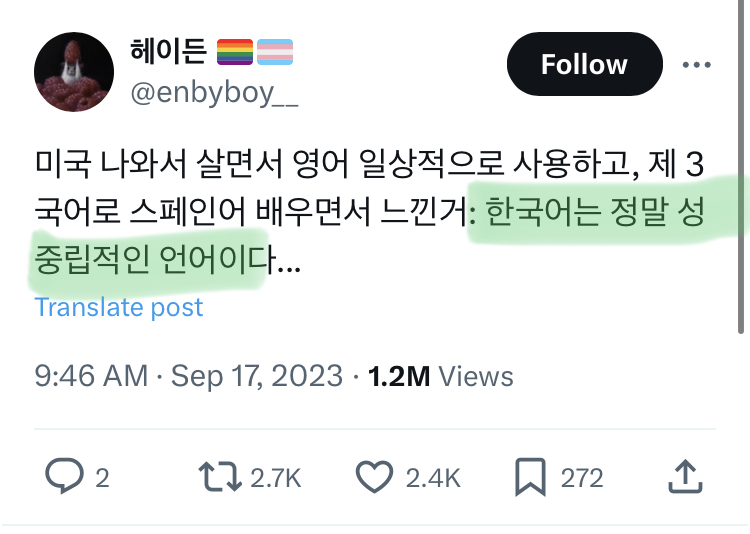
Task: Bookmark this post with the bookmark icon
Action: click(x=531, y=478)
